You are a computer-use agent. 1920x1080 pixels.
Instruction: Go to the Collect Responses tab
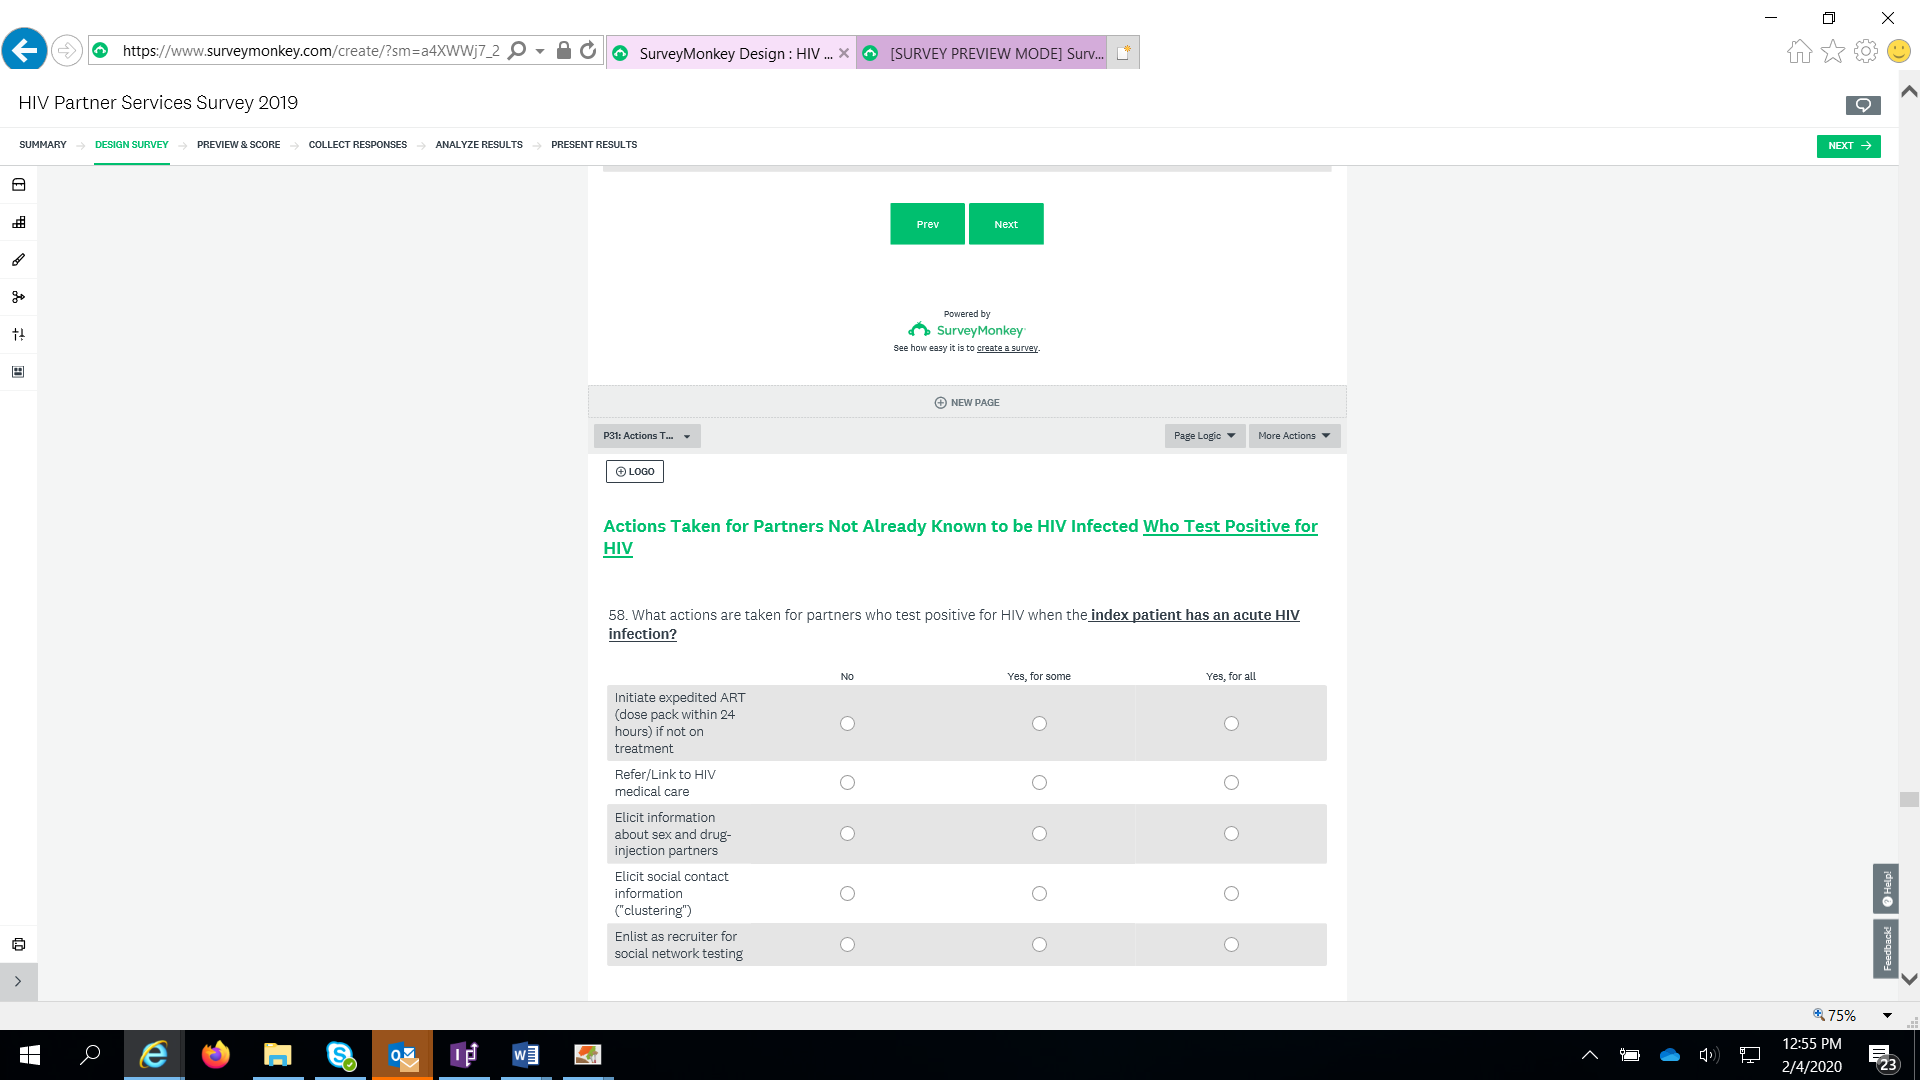click(357, 145)
